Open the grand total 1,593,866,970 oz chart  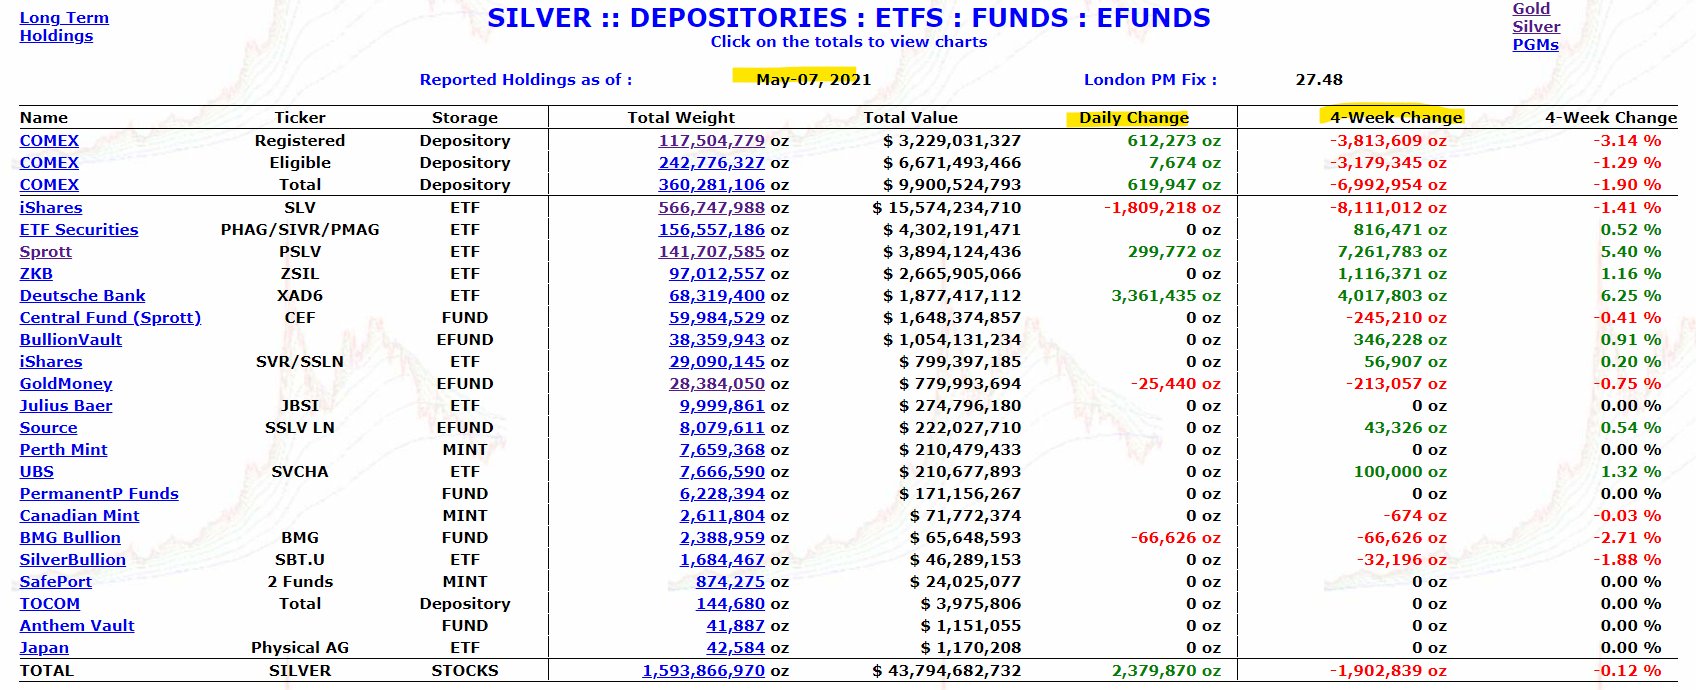pyautogui.click(x=703, y=671)
